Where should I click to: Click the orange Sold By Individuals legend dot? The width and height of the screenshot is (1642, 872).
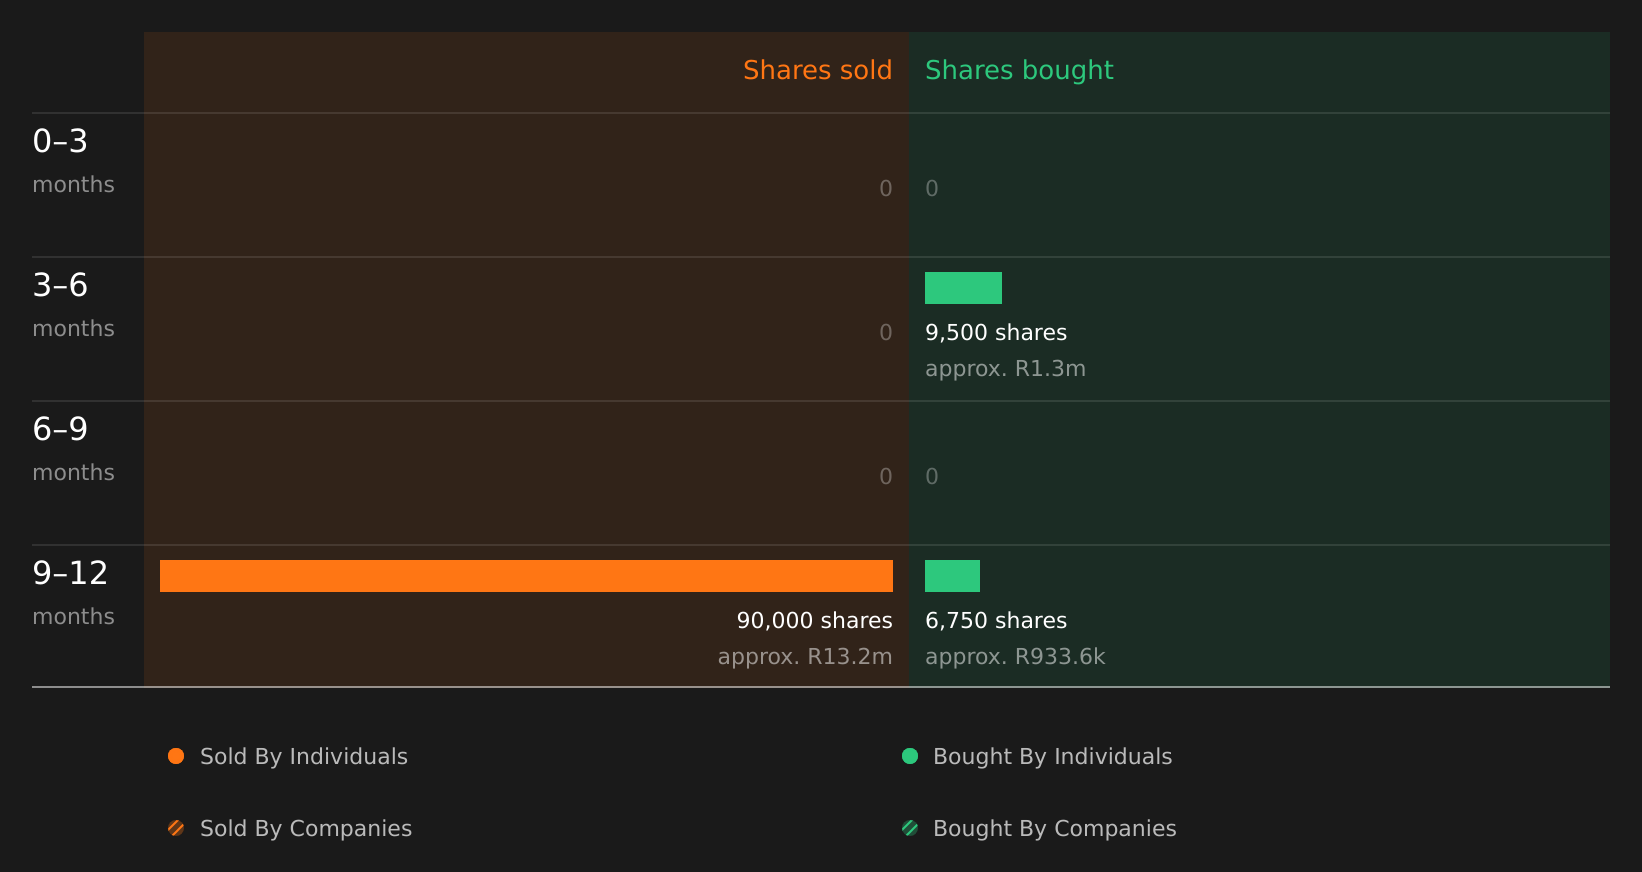click(x=176, y=756)
